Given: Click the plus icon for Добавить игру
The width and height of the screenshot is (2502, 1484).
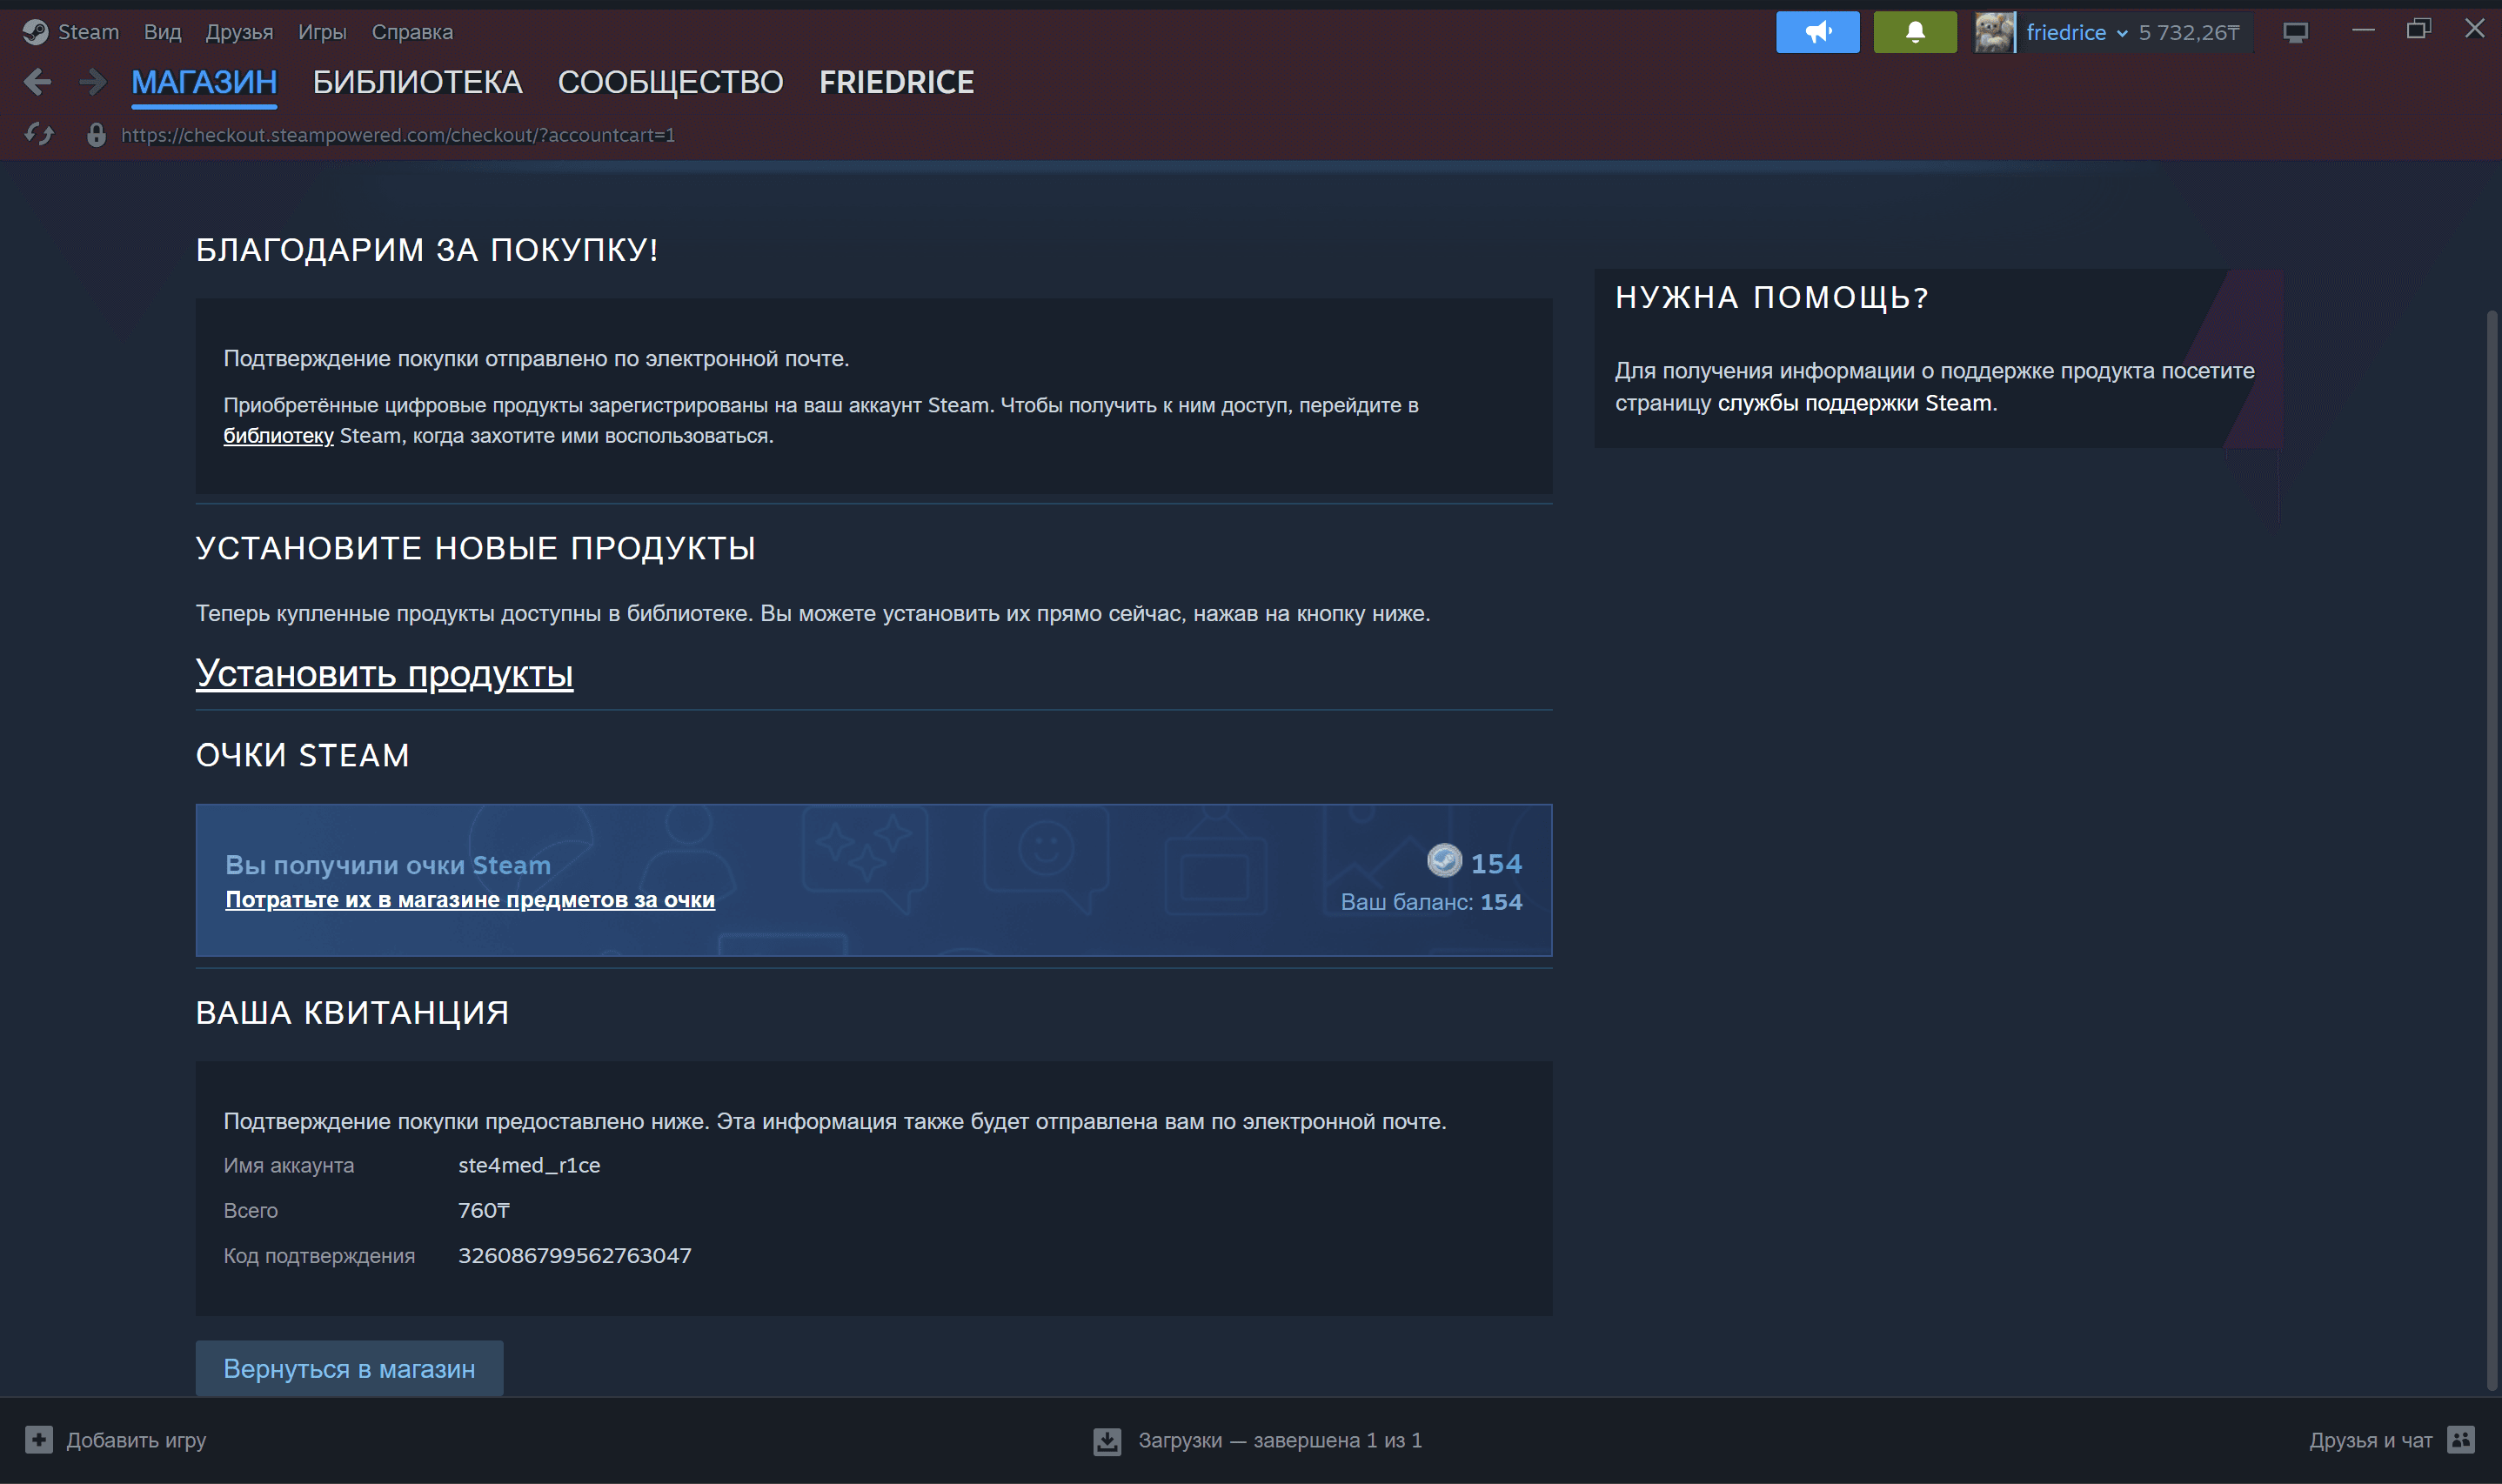Looking at the screenshot, I should click(39, 1440).
